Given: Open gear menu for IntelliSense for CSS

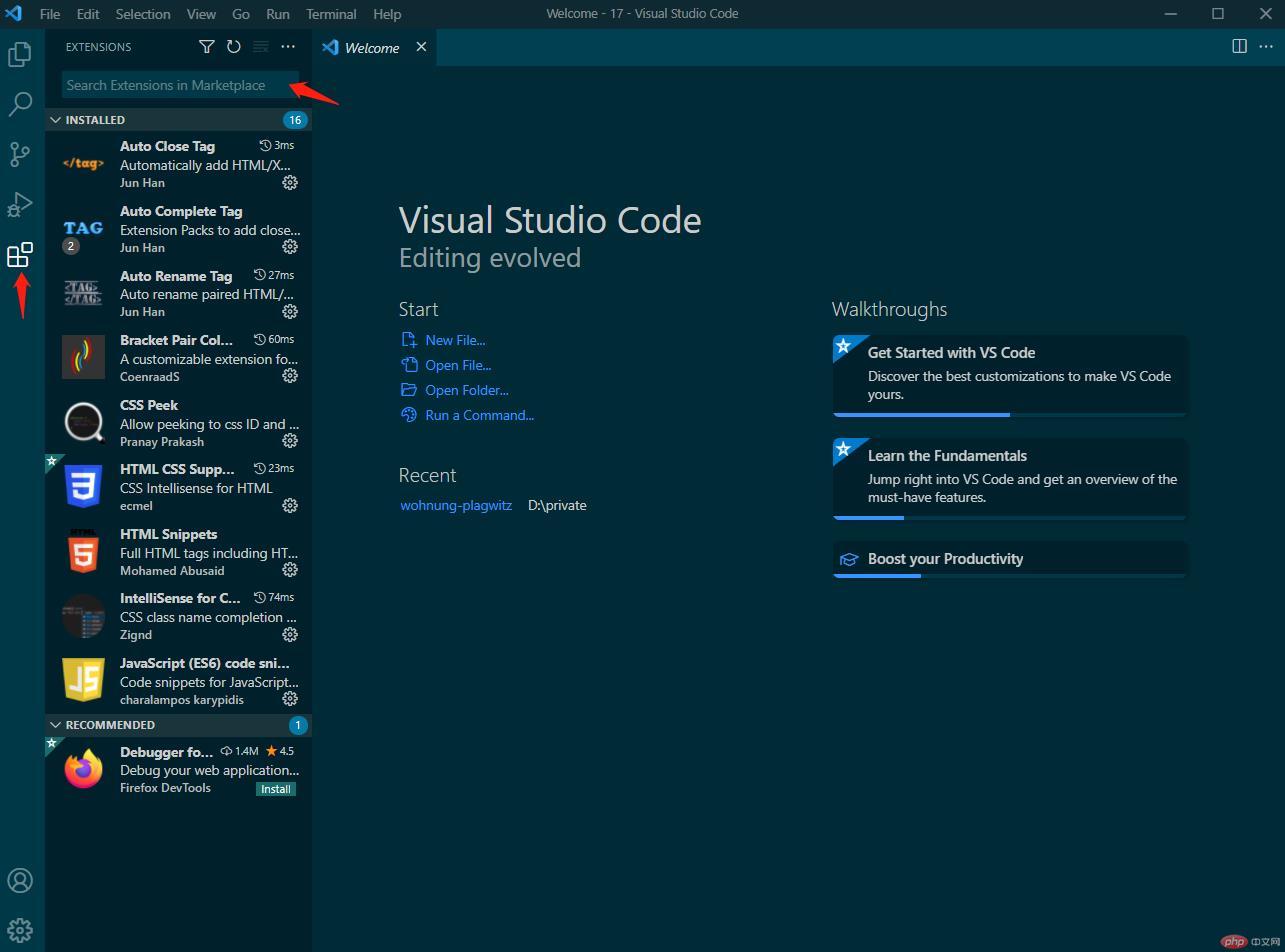Looking at the screenshot, I should click(290, 635).
